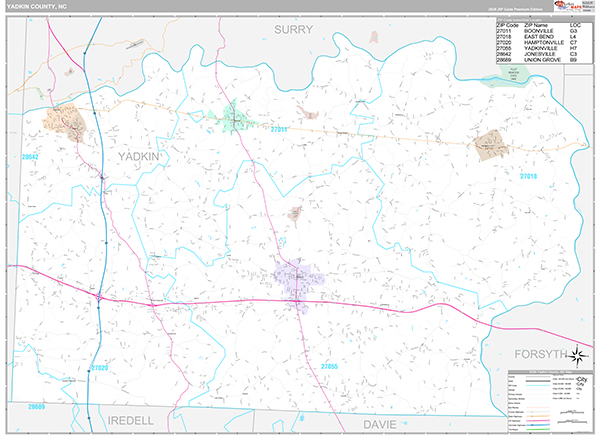This screenshot has width=600, height=435.
Task: Click the FORSYTH county label
Action: 540,354
